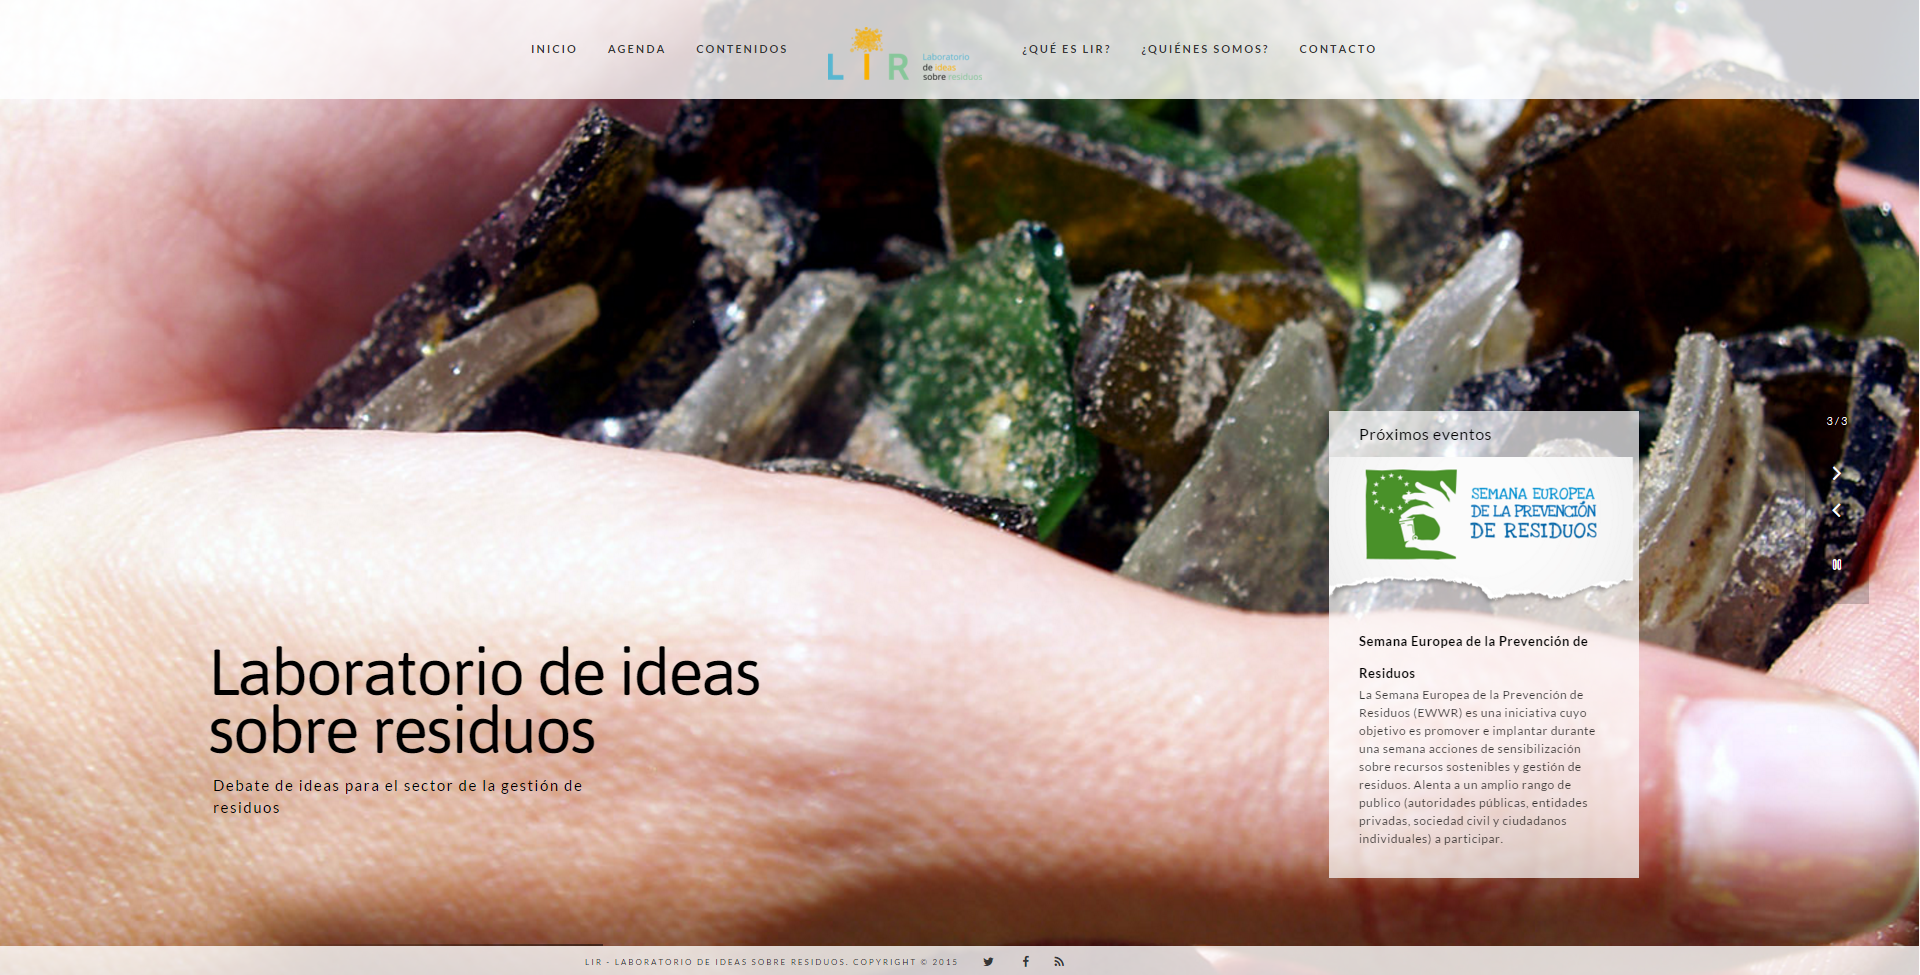Open the Twitter link in footer
The height and width of the screenshot is (975, 1920).
point(988,962)
